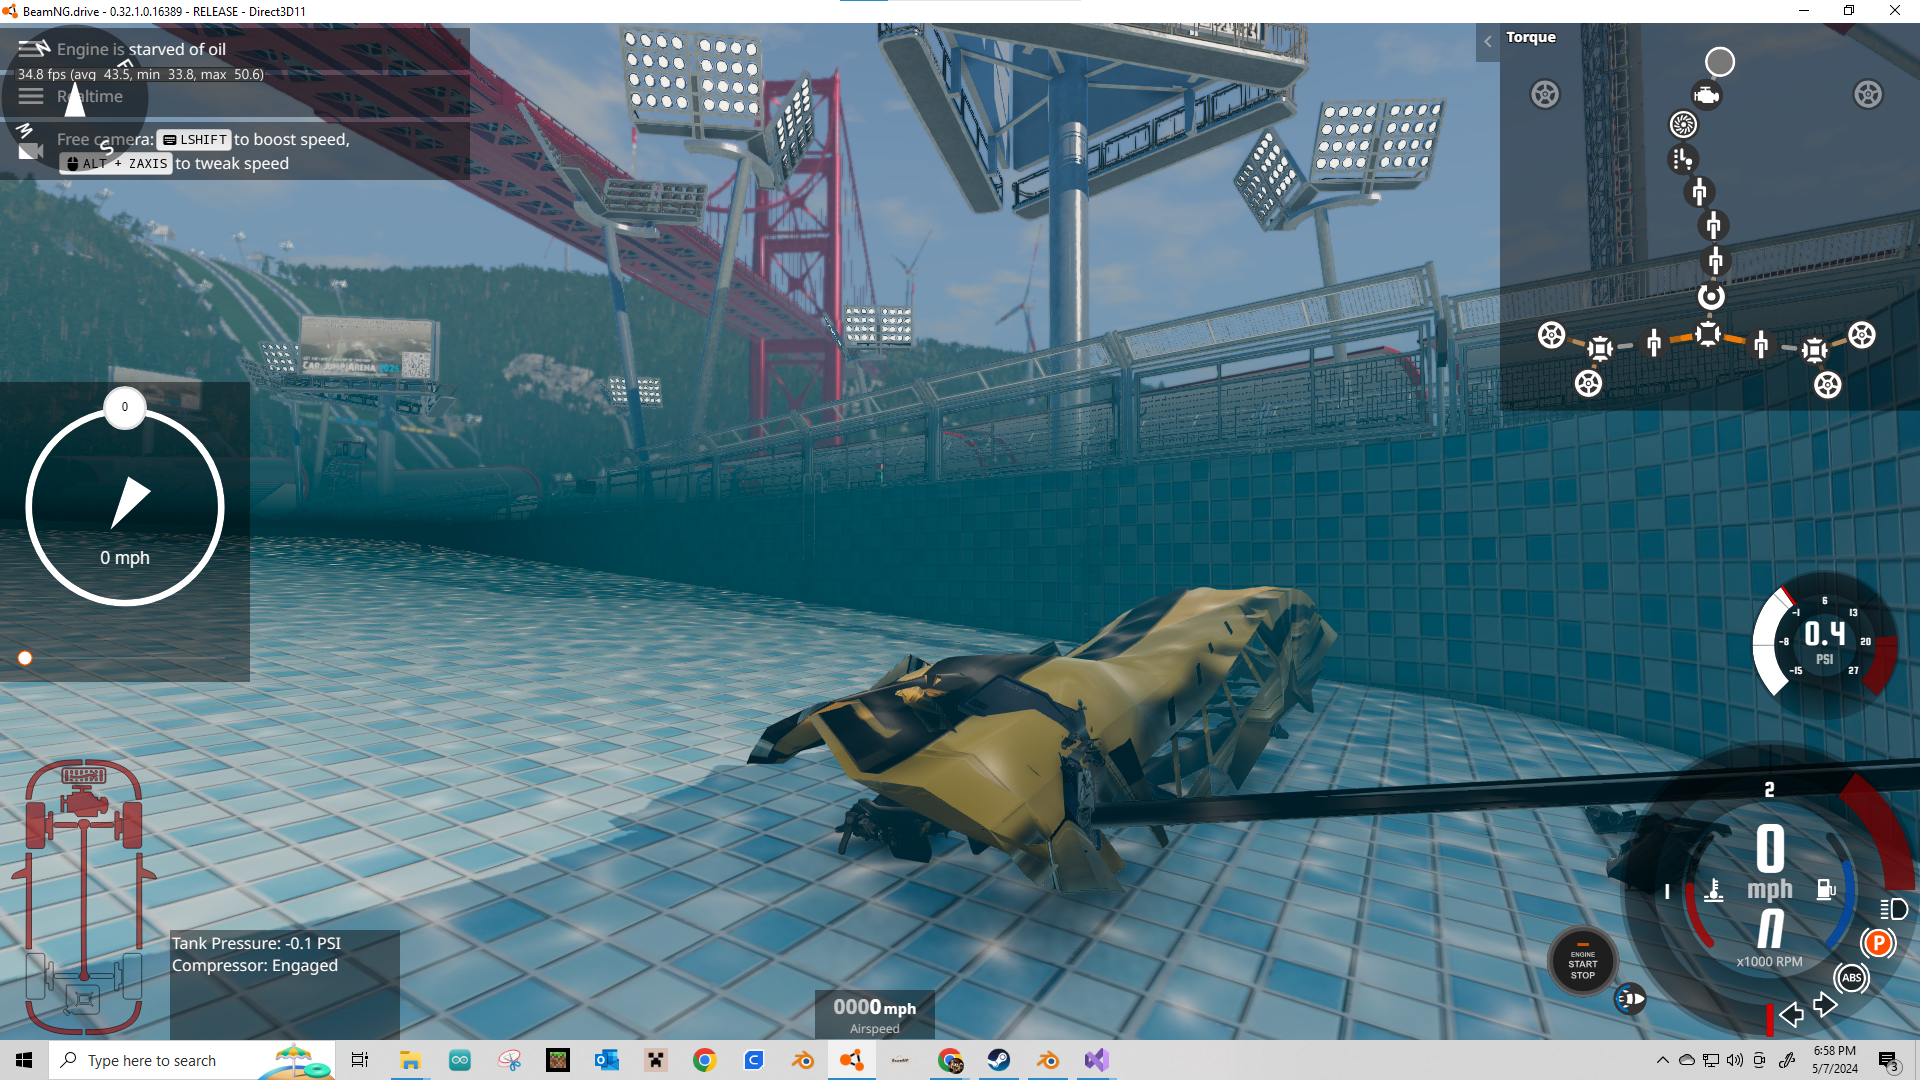1920x1080 pixels.
Task: Select the right rear differential icon
Action: pos(1814,350)
